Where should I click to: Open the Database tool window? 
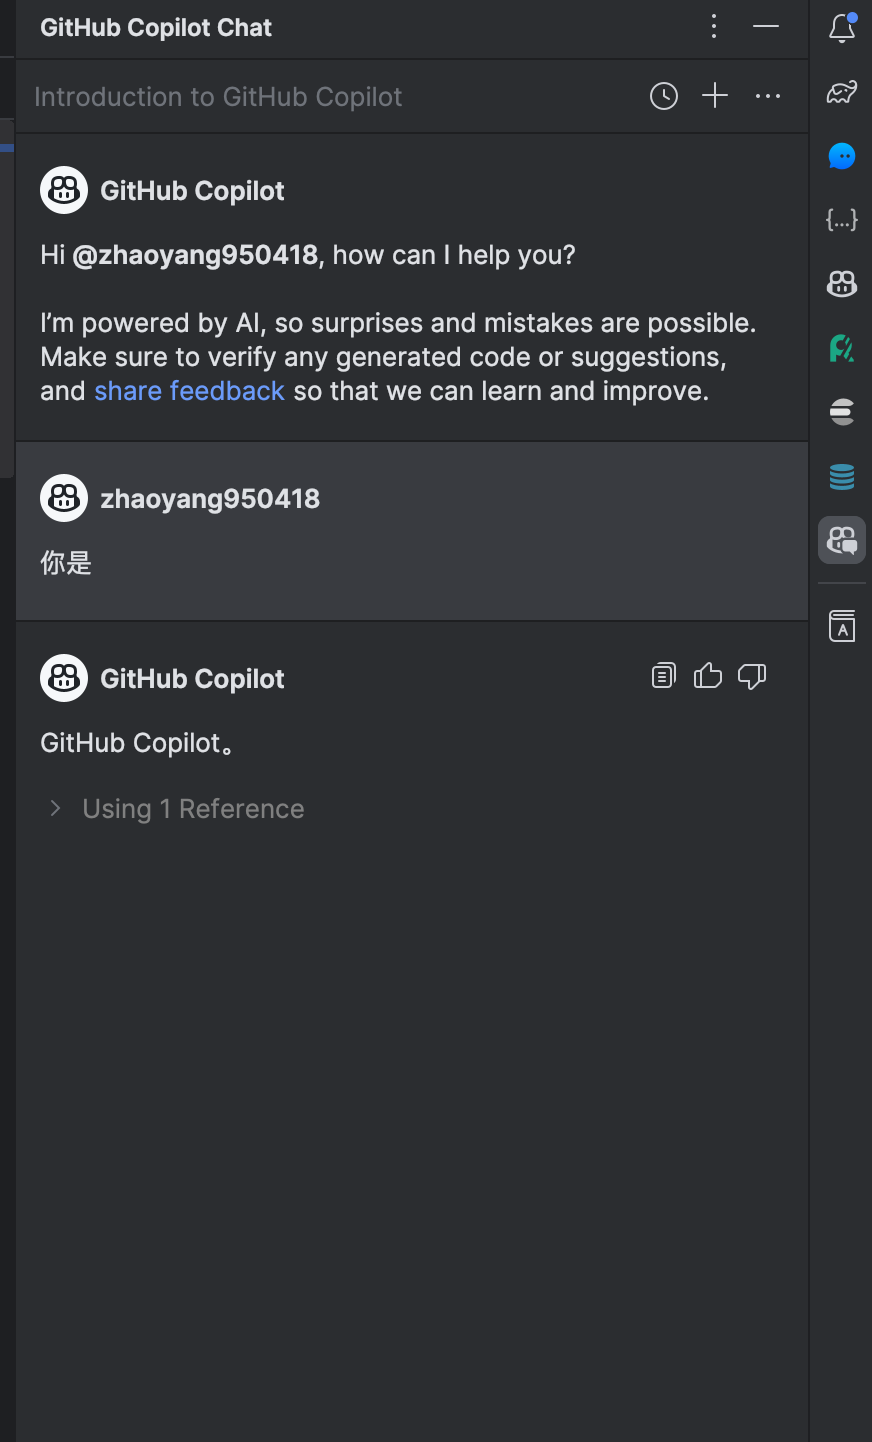[x=842, y=476]
